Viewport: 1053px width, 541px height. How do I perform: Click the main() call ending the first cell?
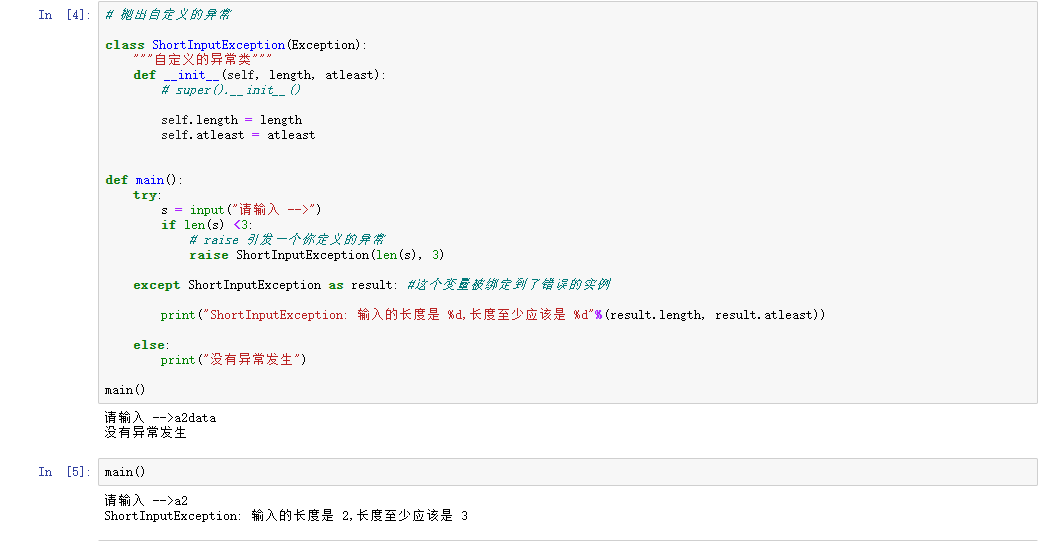[125, 390]
